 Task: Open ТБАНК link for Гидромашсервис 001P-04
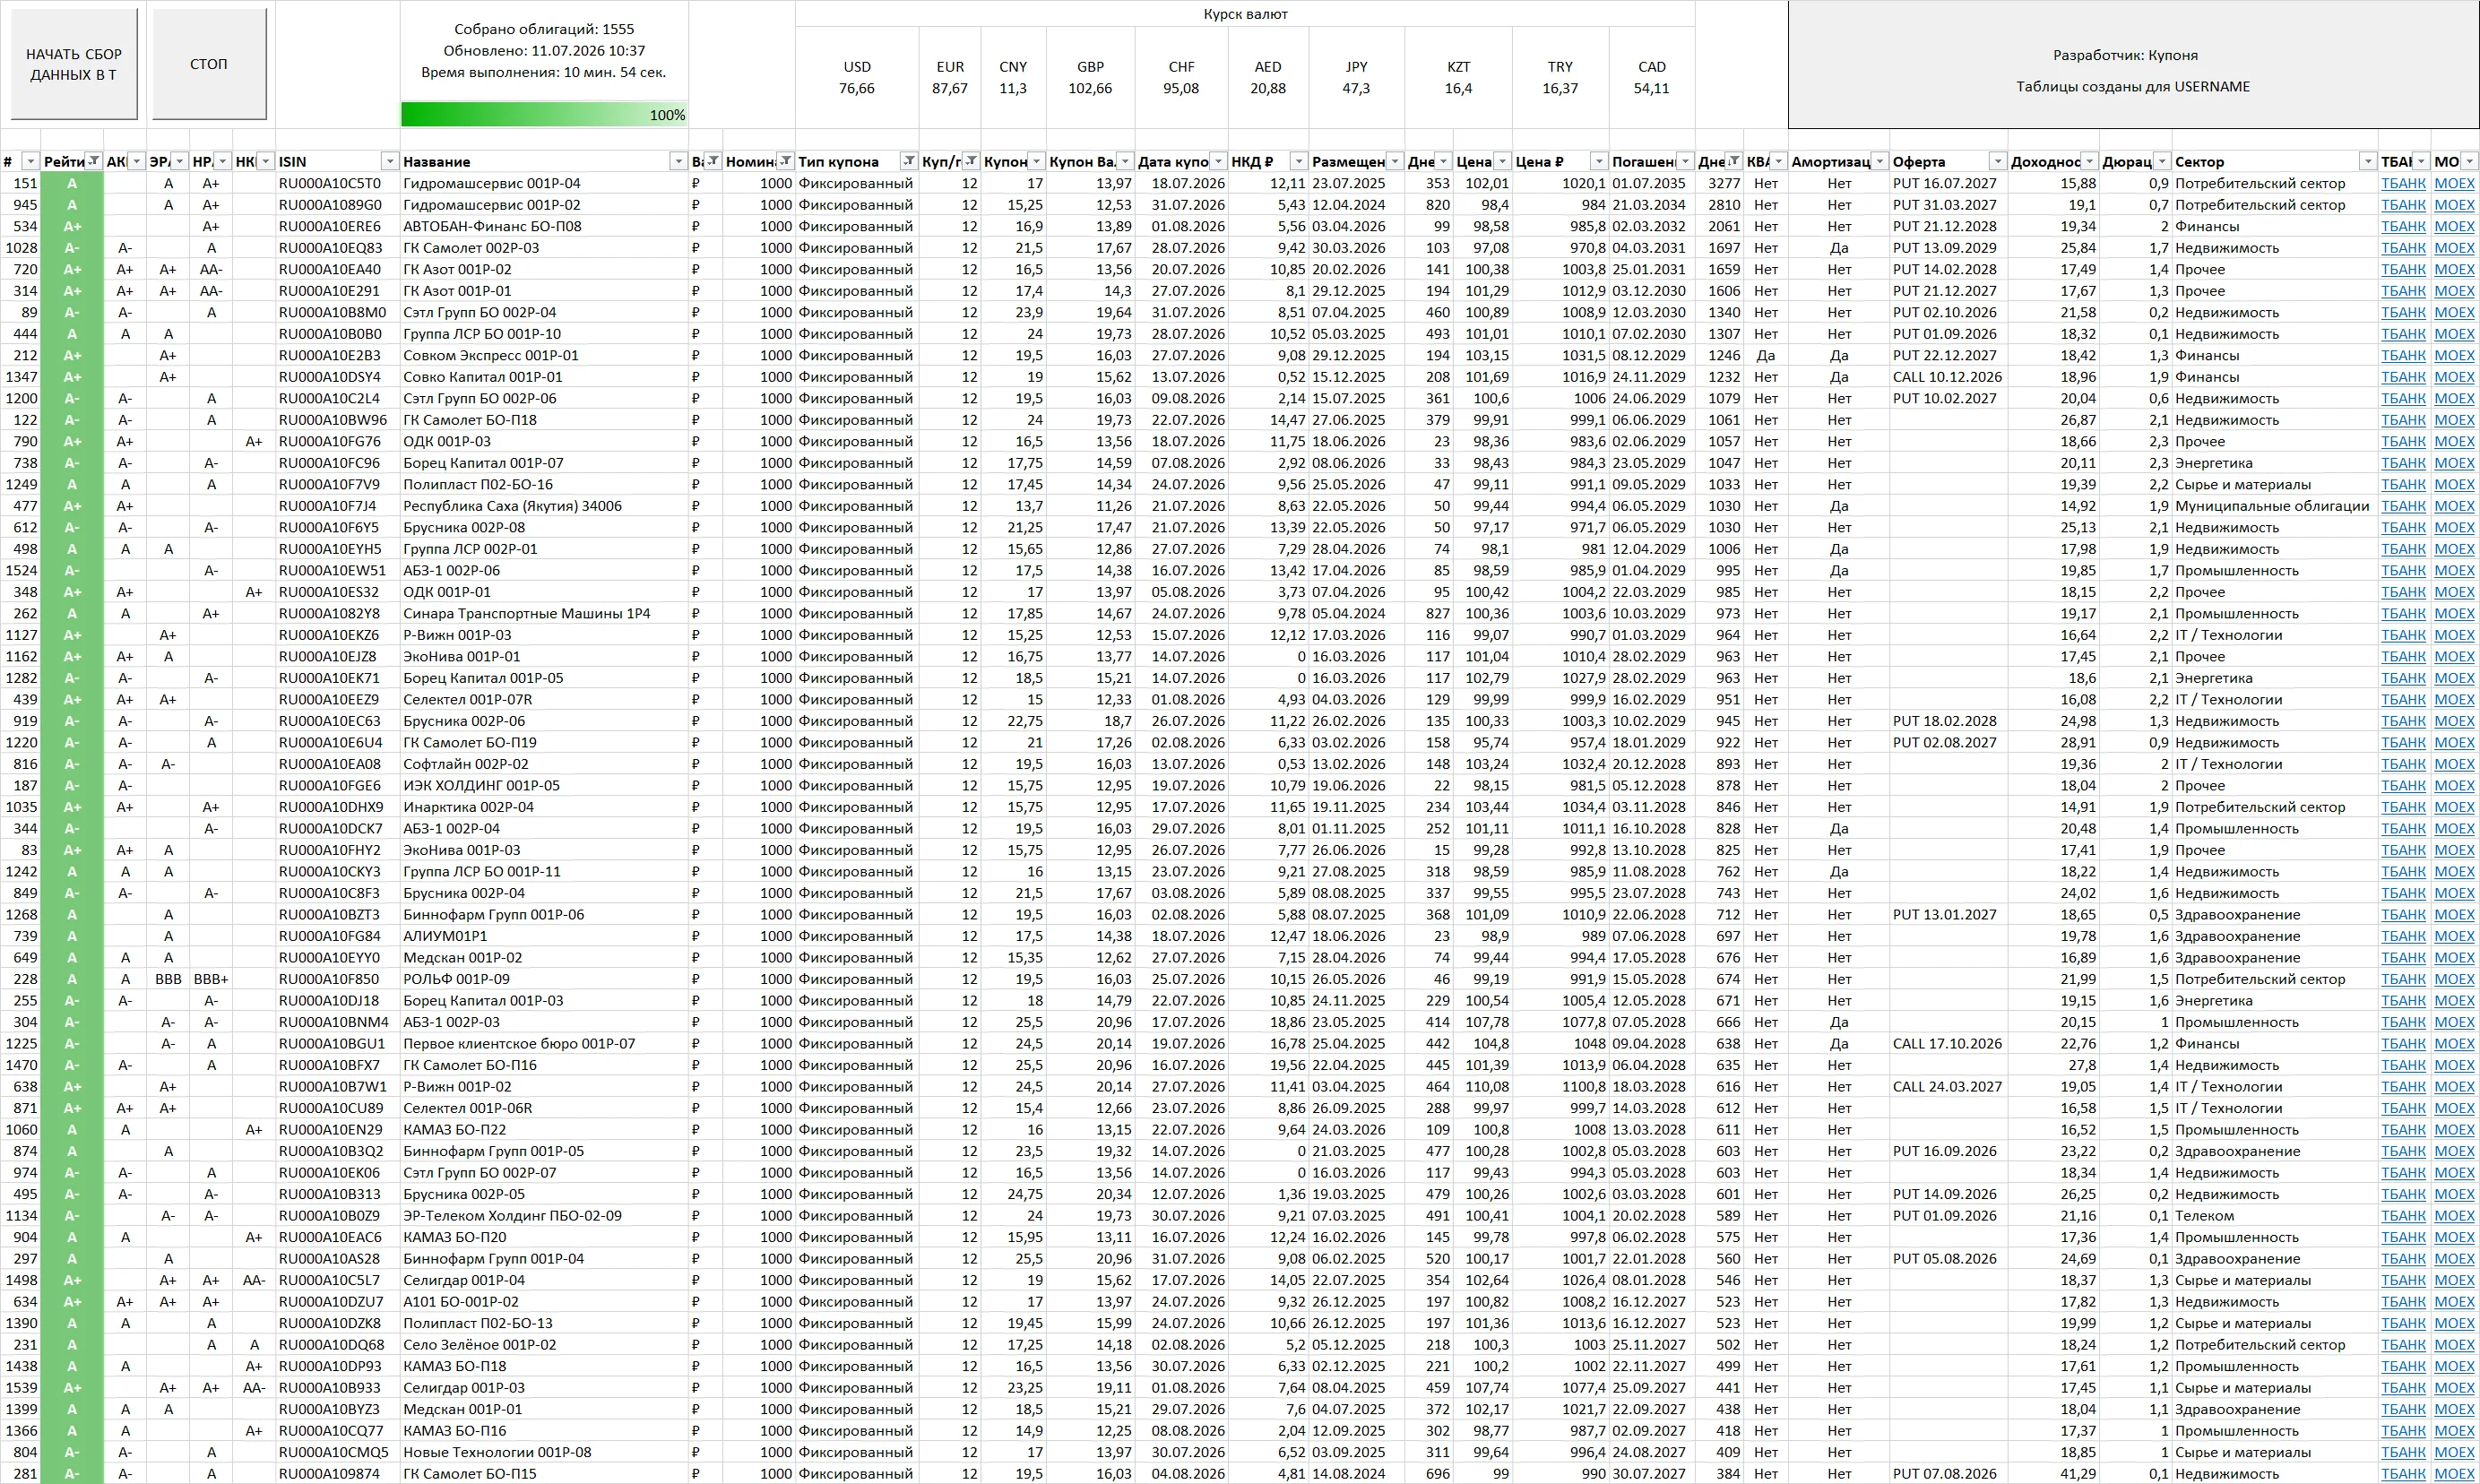(x=2403, y=184)
